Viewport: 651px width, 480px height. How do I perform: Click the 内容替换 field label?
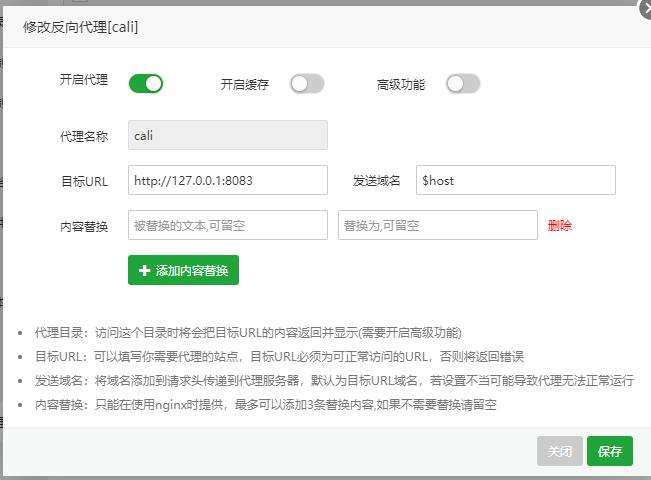[84, 227]
